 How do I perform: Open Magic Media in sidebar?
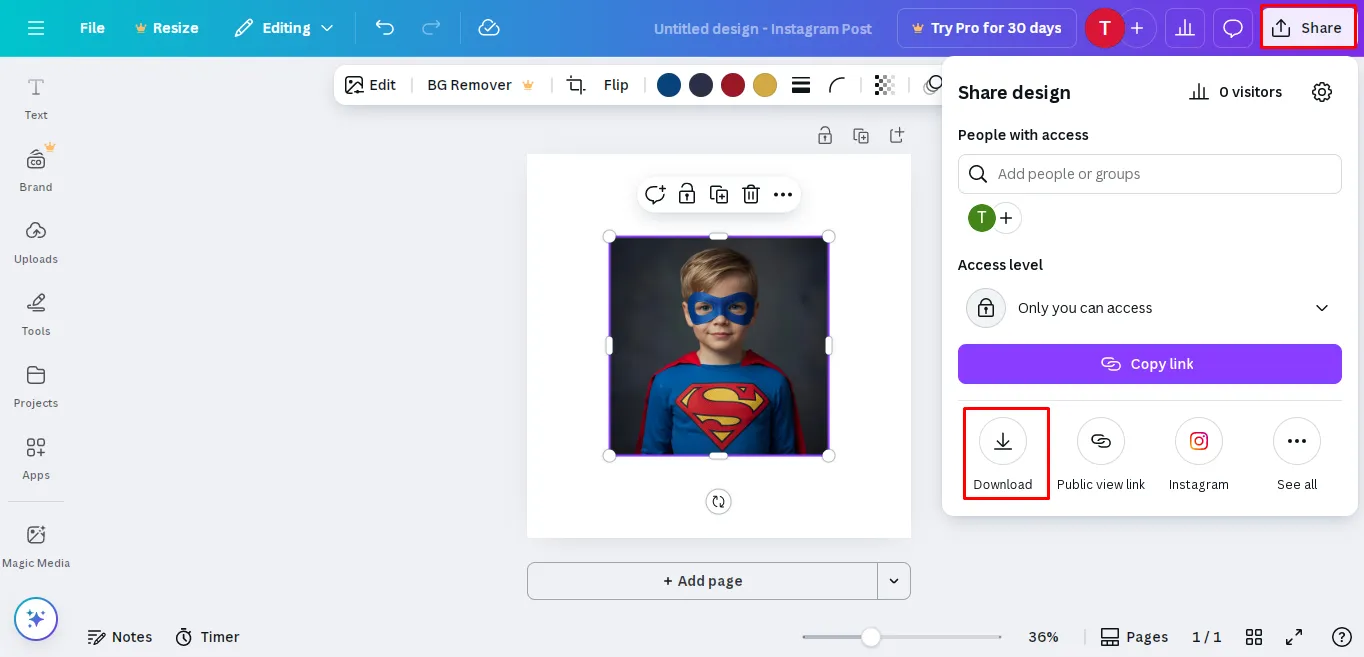click(x=36, y=546)
